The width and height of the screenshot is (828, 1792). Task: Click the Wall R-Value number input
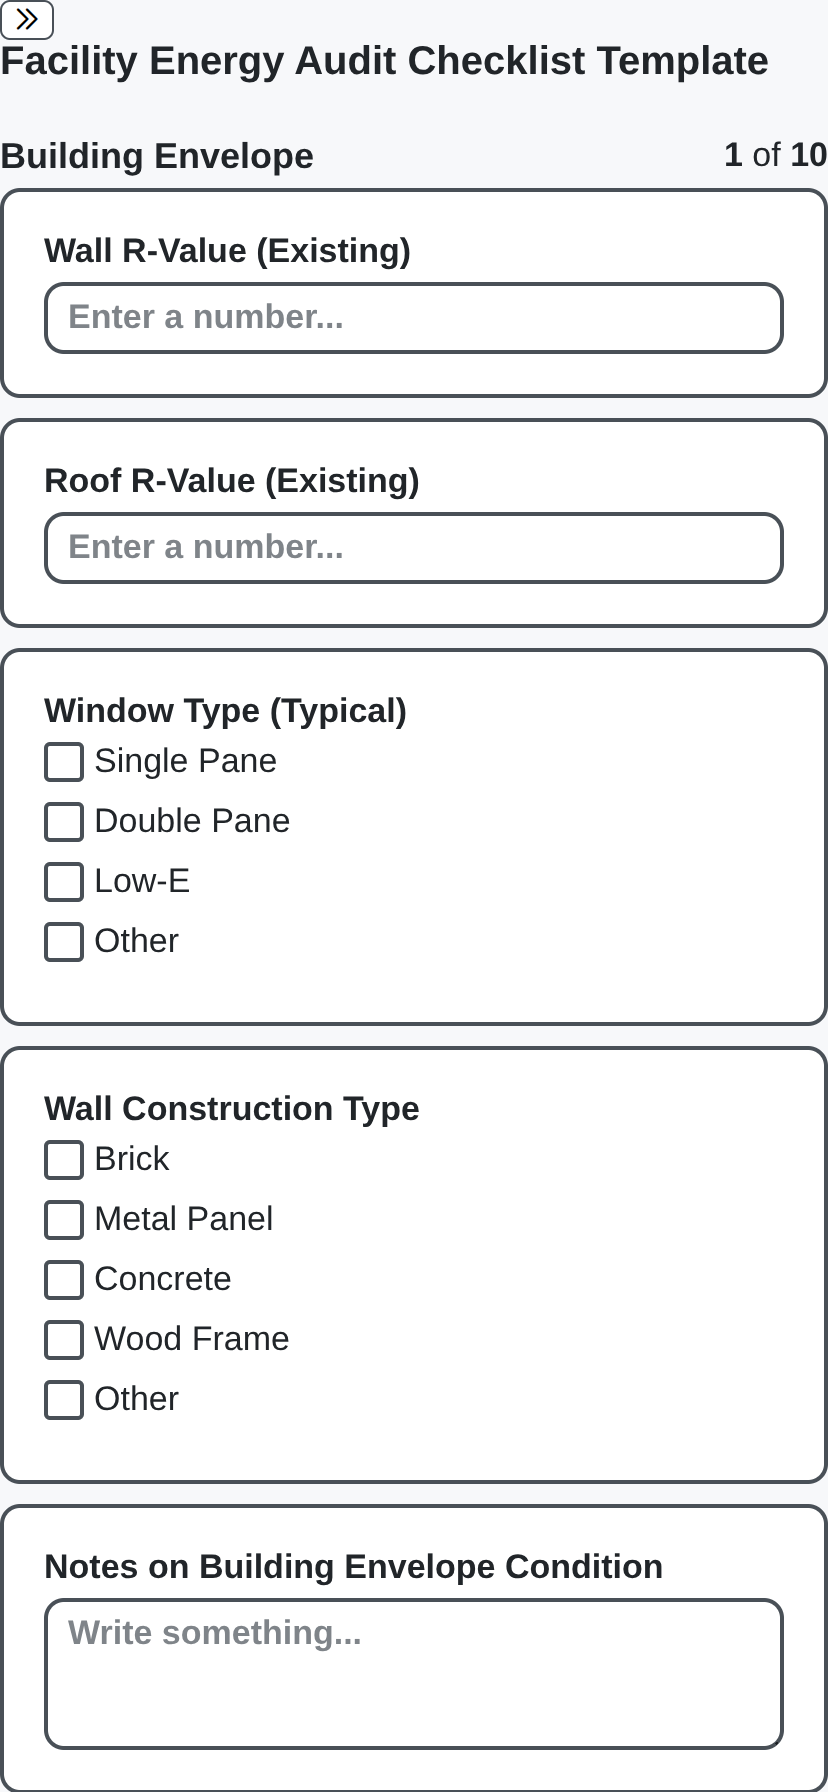413,317
